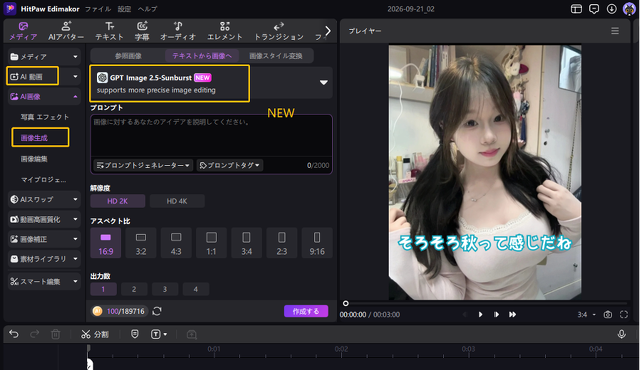Select 画像編集 in sidebar

pyautogui.click(x=34, y=159)
